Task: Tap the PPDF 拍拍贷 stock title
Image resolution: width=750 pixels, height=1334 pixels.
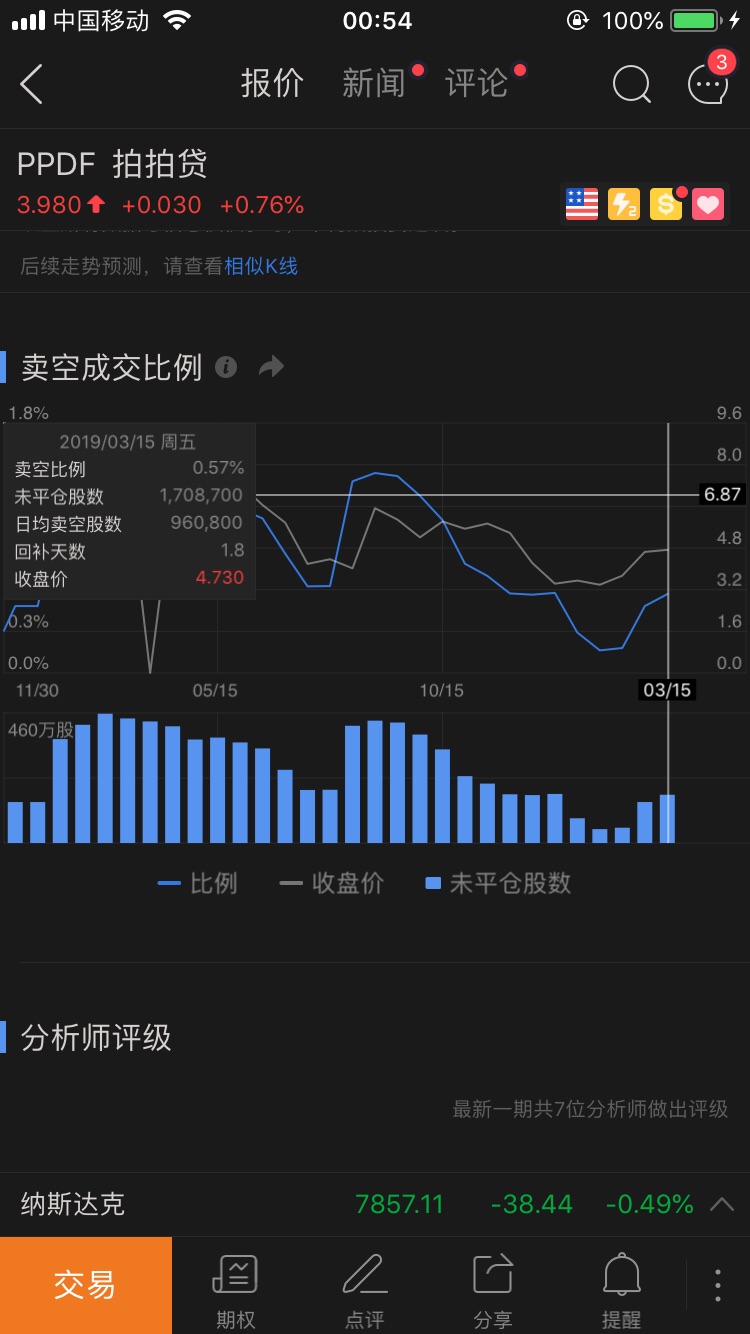Action: 112,164
